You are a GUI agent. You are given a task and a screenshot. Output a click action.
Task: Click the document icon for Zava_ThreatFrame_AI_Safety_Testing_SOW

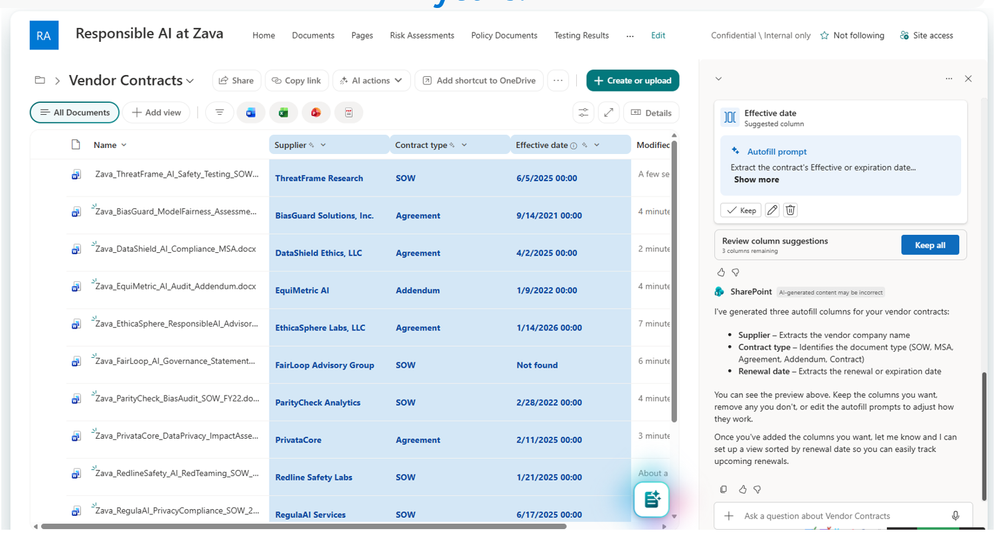tap(76, 174)
